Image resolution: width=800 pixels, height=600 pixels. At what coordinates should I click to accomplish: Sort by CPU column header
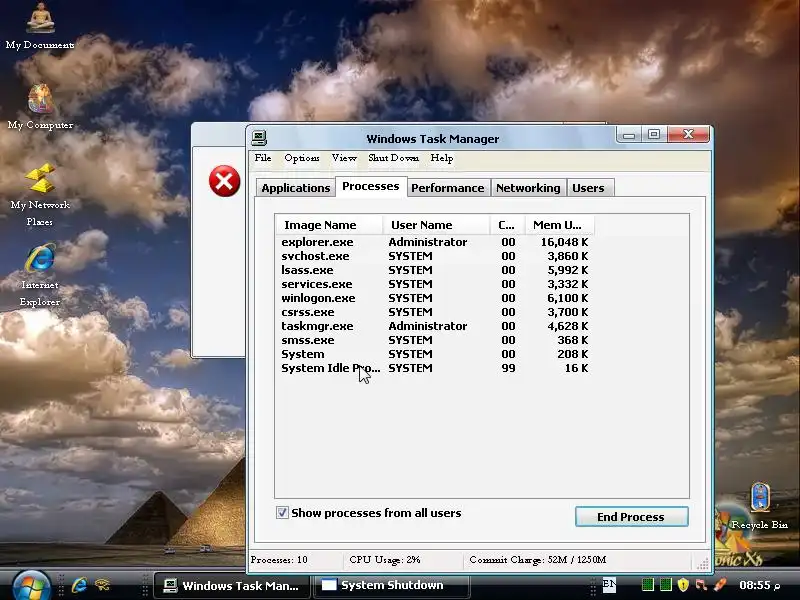tap(508, 225)
